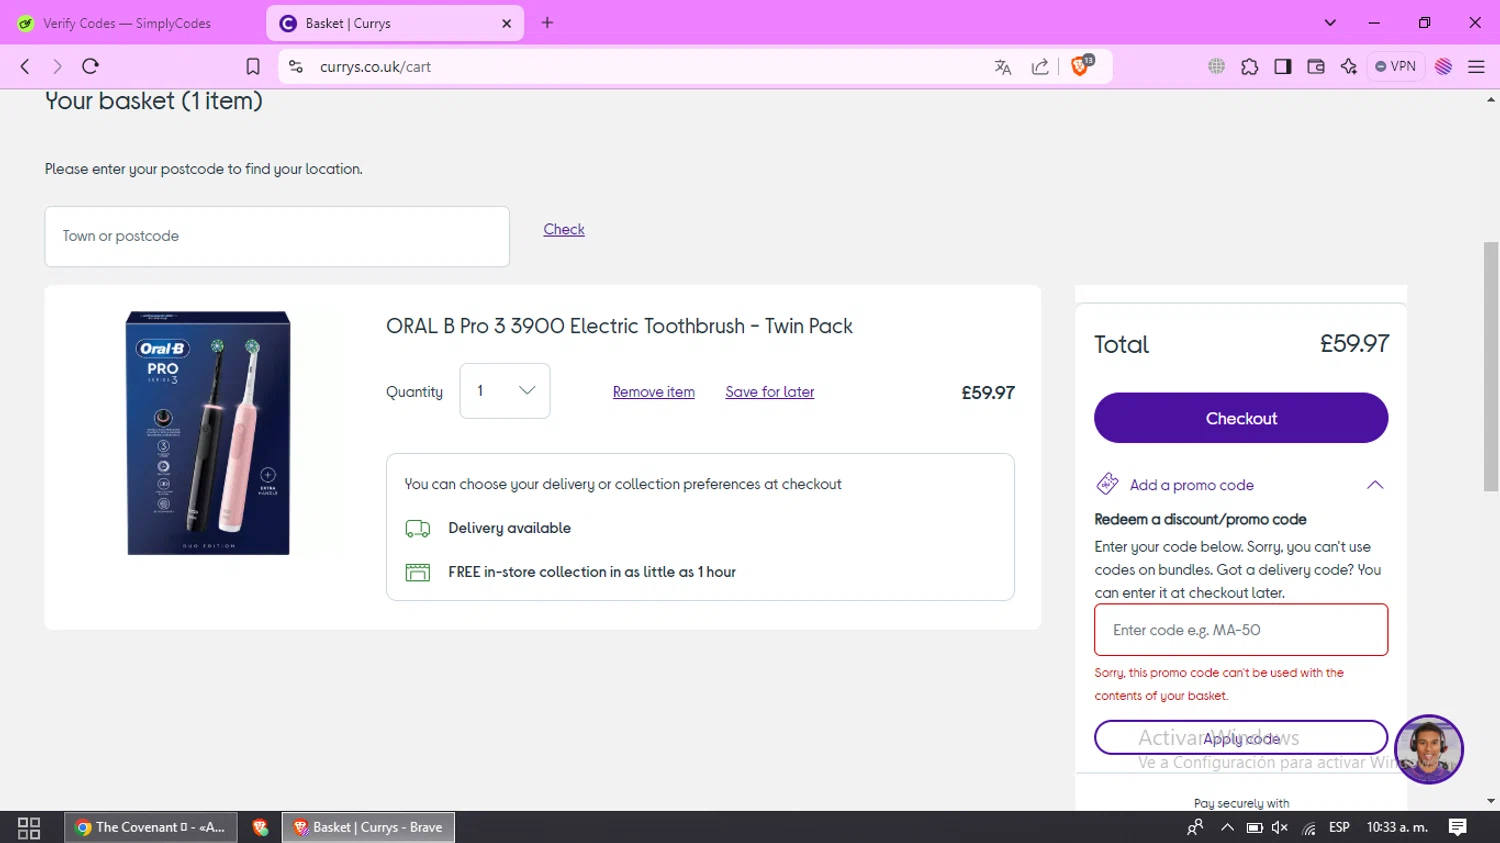Show hidden system tray icons
1500x843 pixels.
(x=1227, y=827)
